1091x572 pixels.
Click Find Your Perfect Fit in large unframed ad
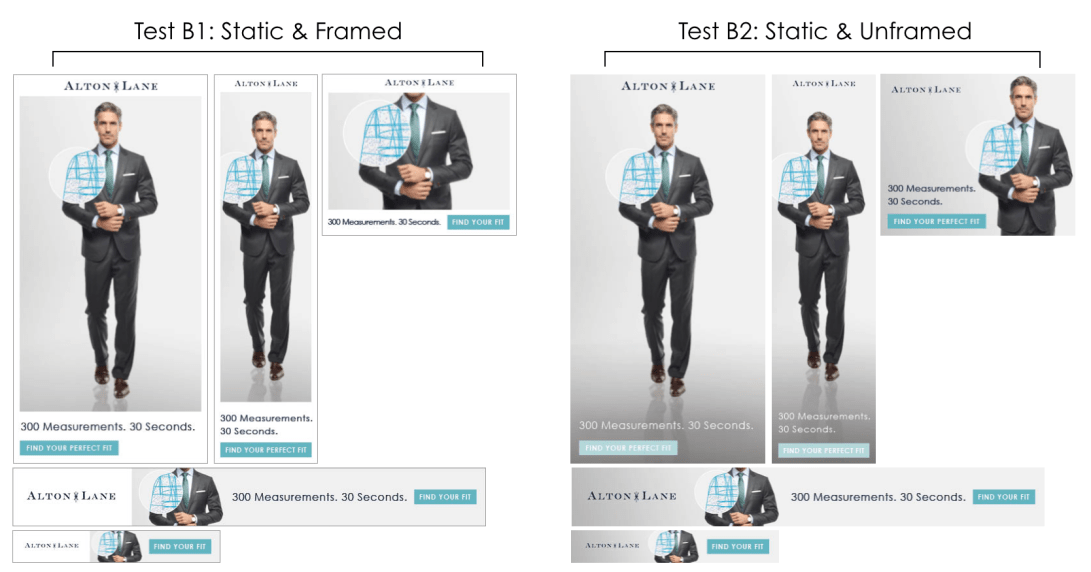628,448
